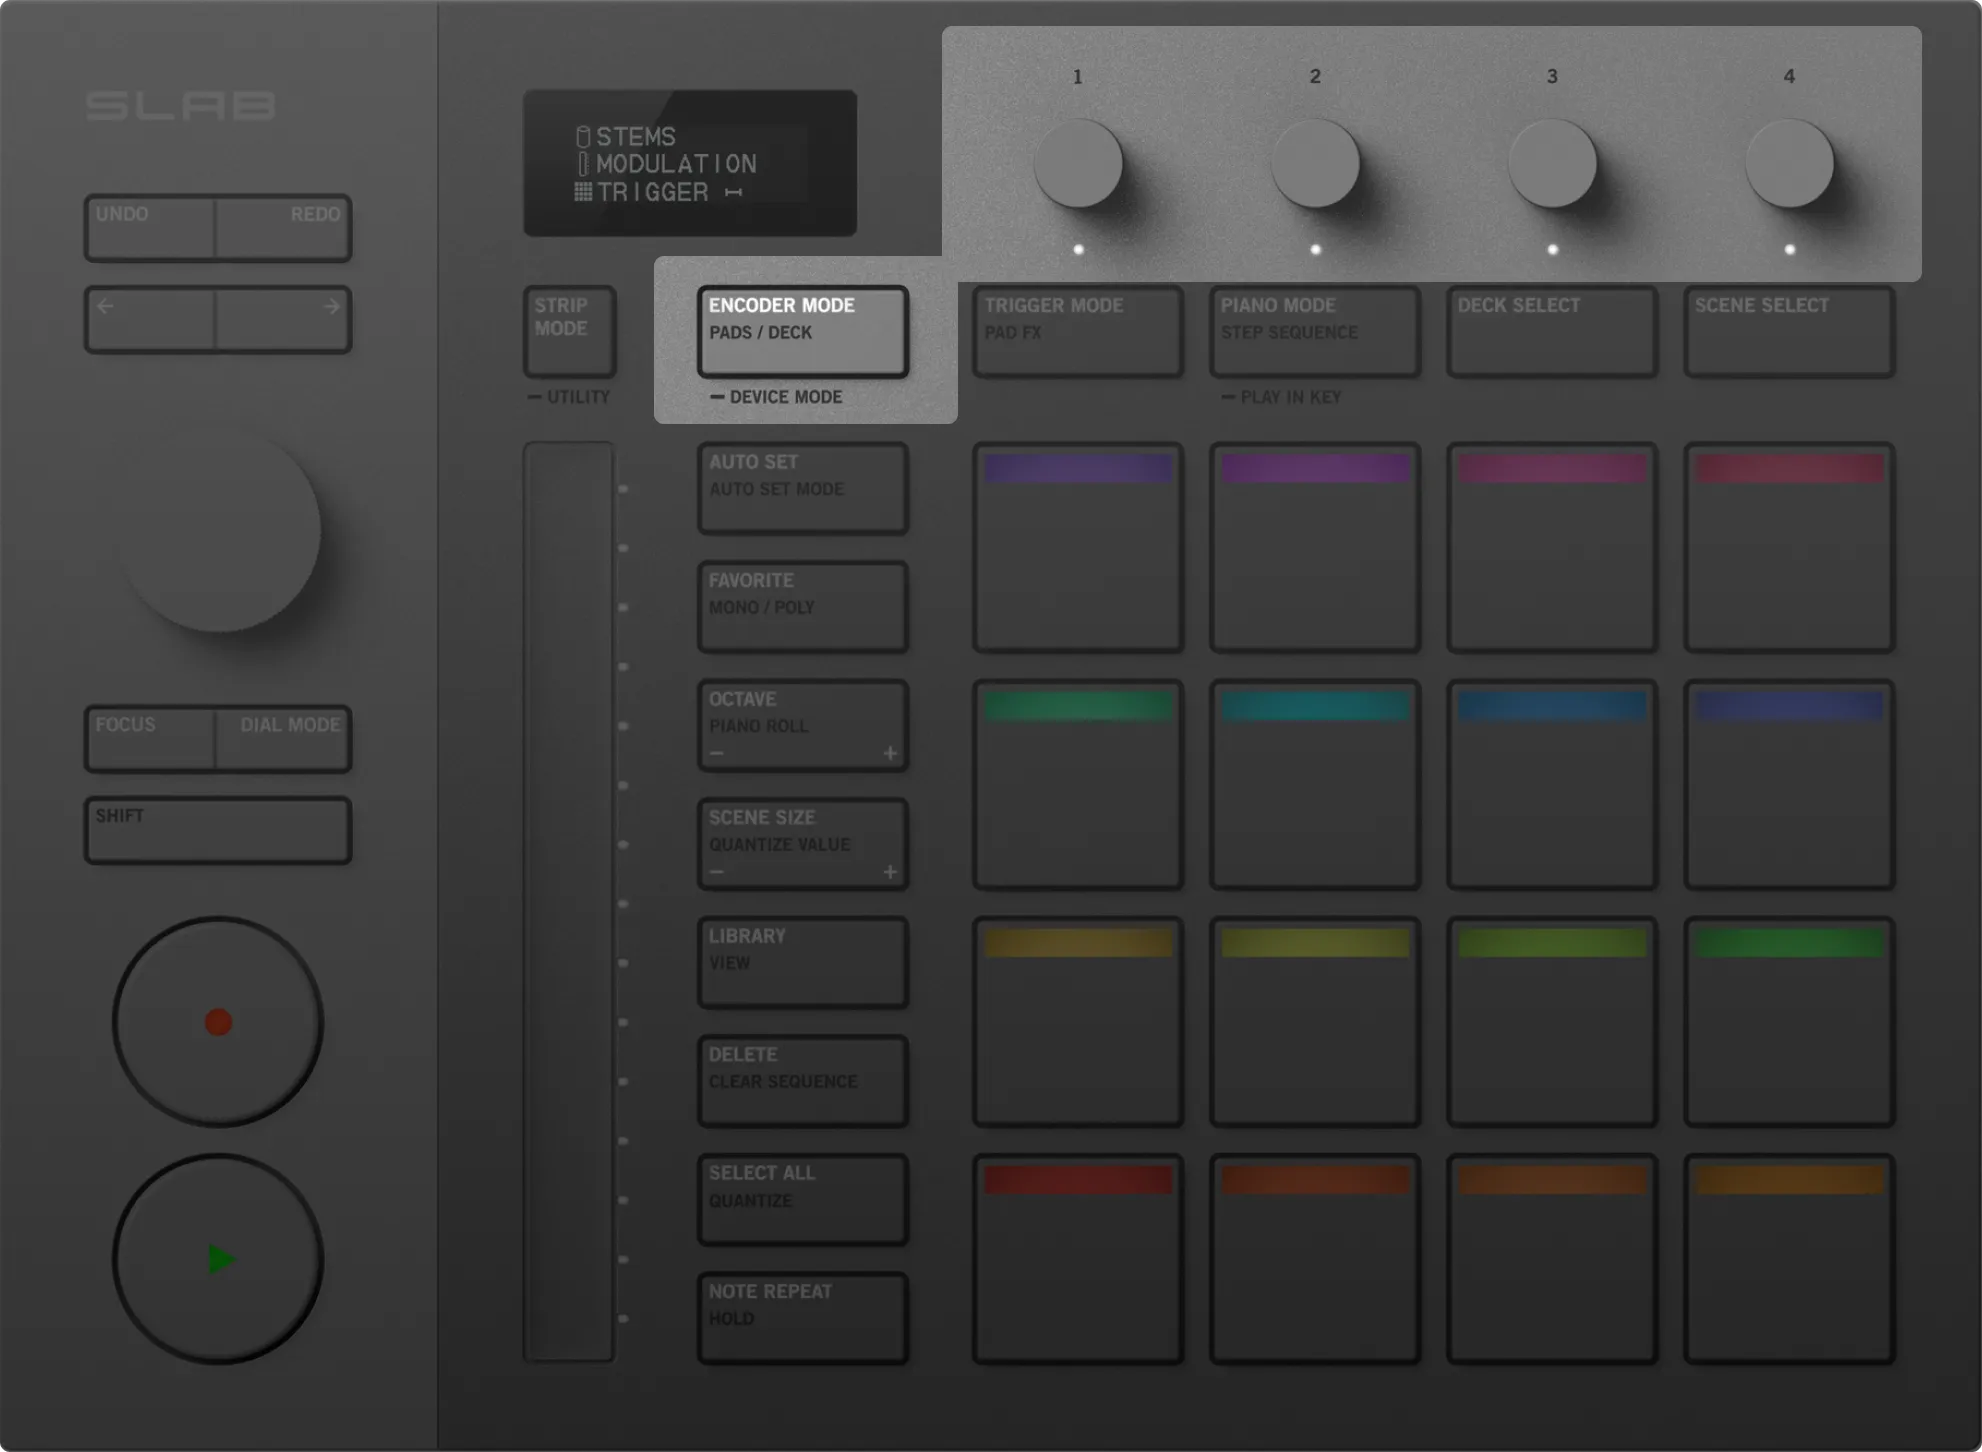Viewport: 1982px width, 1452px height.
Task: Open the Deck Select button
Action: (x=1551, y=331)
